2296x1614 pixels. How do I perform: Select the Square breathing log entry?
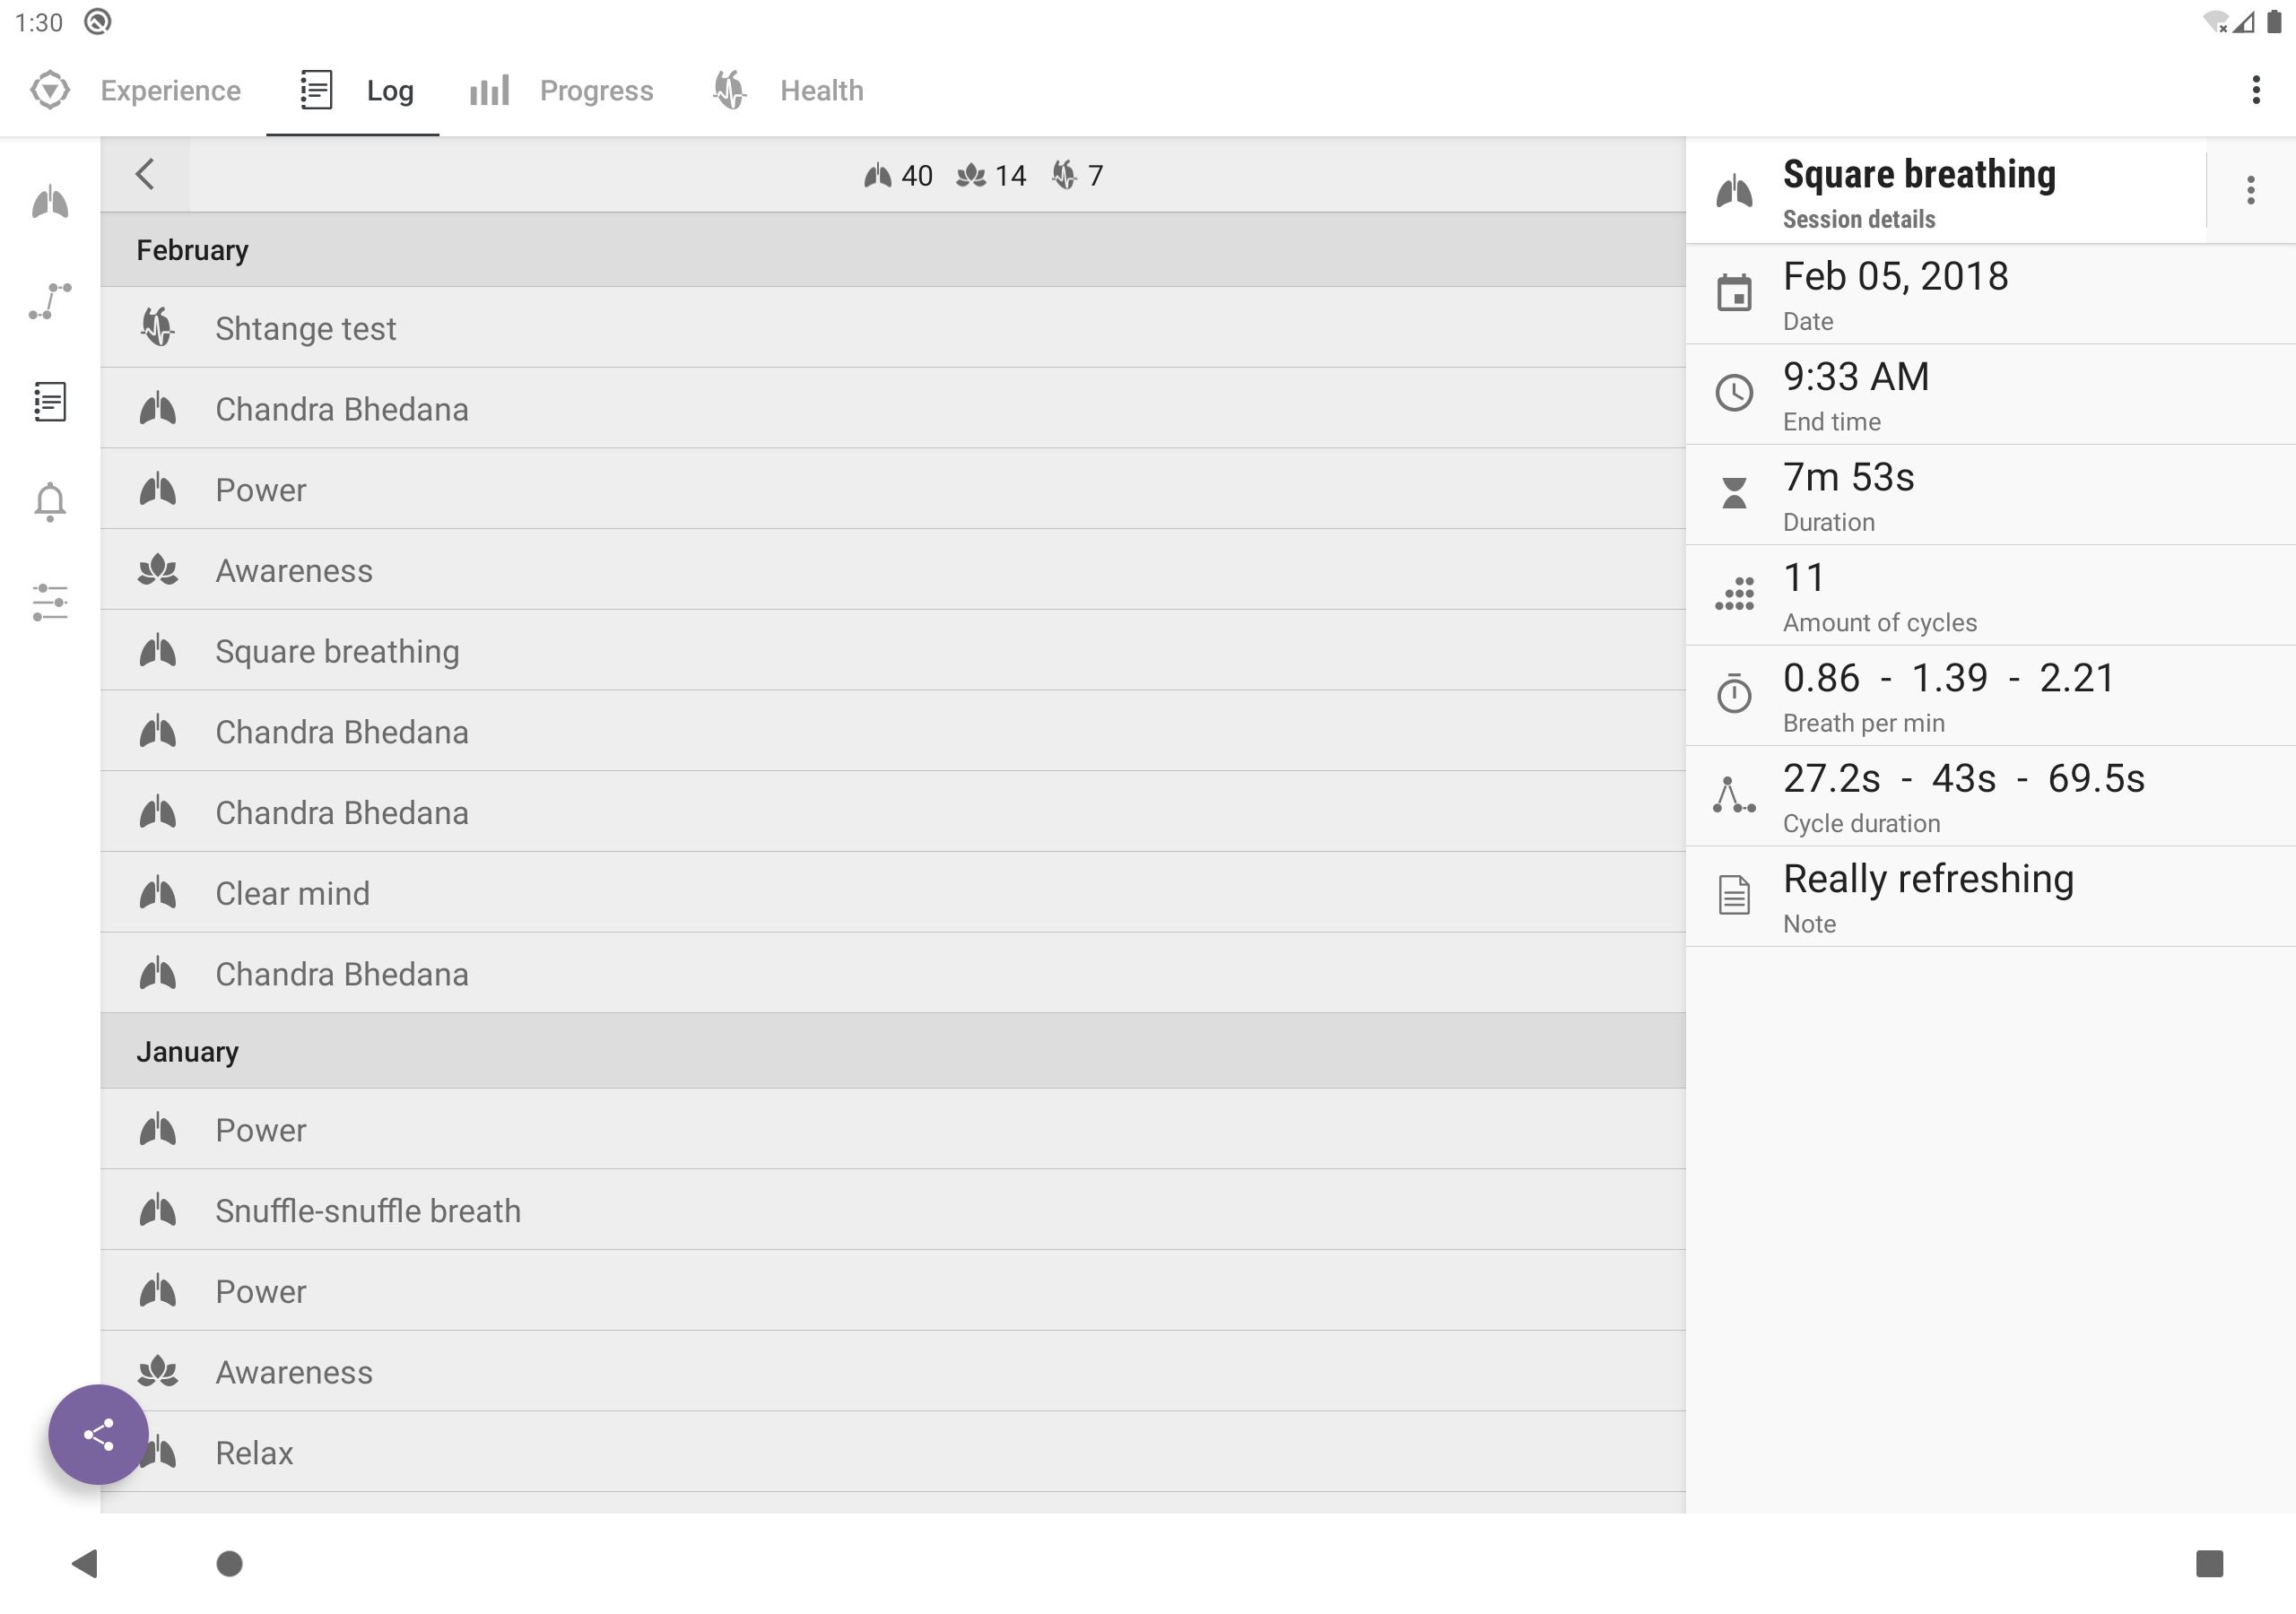[x=892, y=651]
